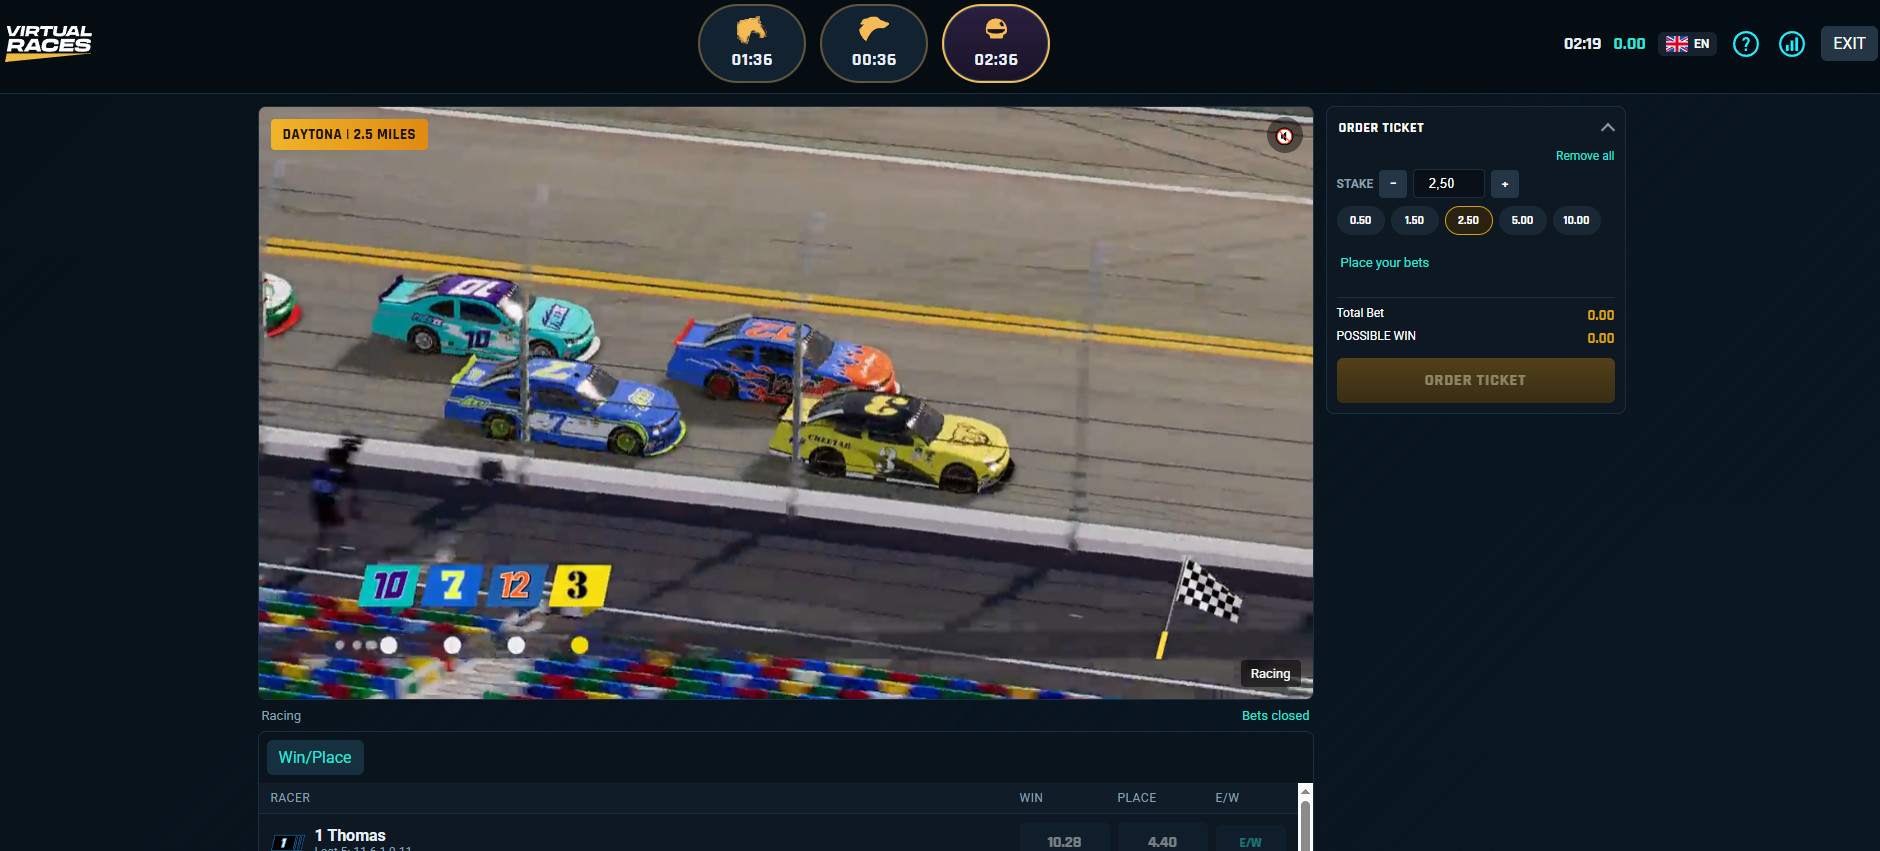The image size is (1880, 851).
Task: Click the PLACE column header
Action: pyautogui.click(x=1137, y=798)
